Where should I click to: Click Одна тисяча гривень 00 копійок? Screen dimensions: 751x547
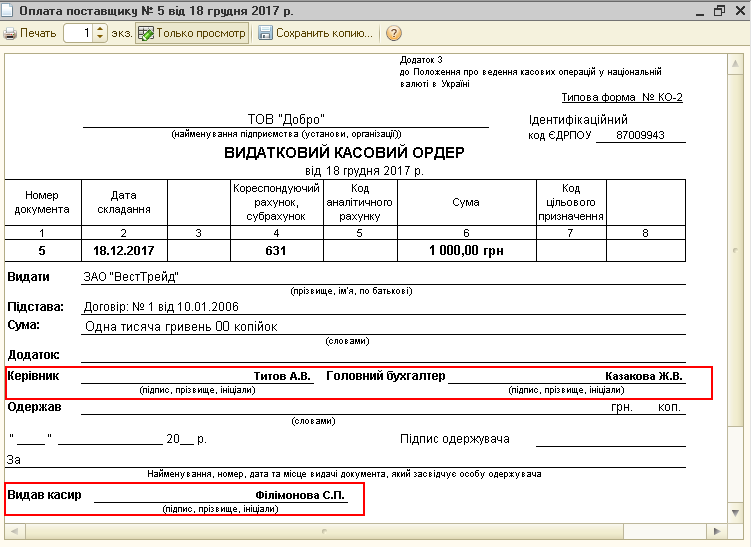pos(181,327)
